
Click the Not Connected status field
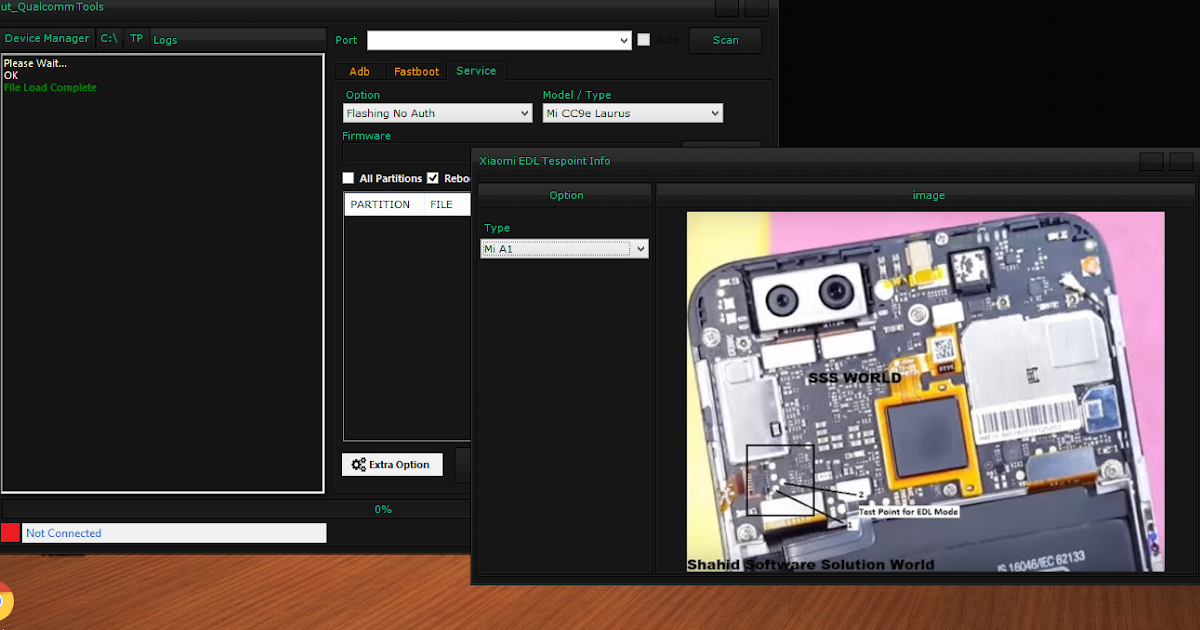174,533
